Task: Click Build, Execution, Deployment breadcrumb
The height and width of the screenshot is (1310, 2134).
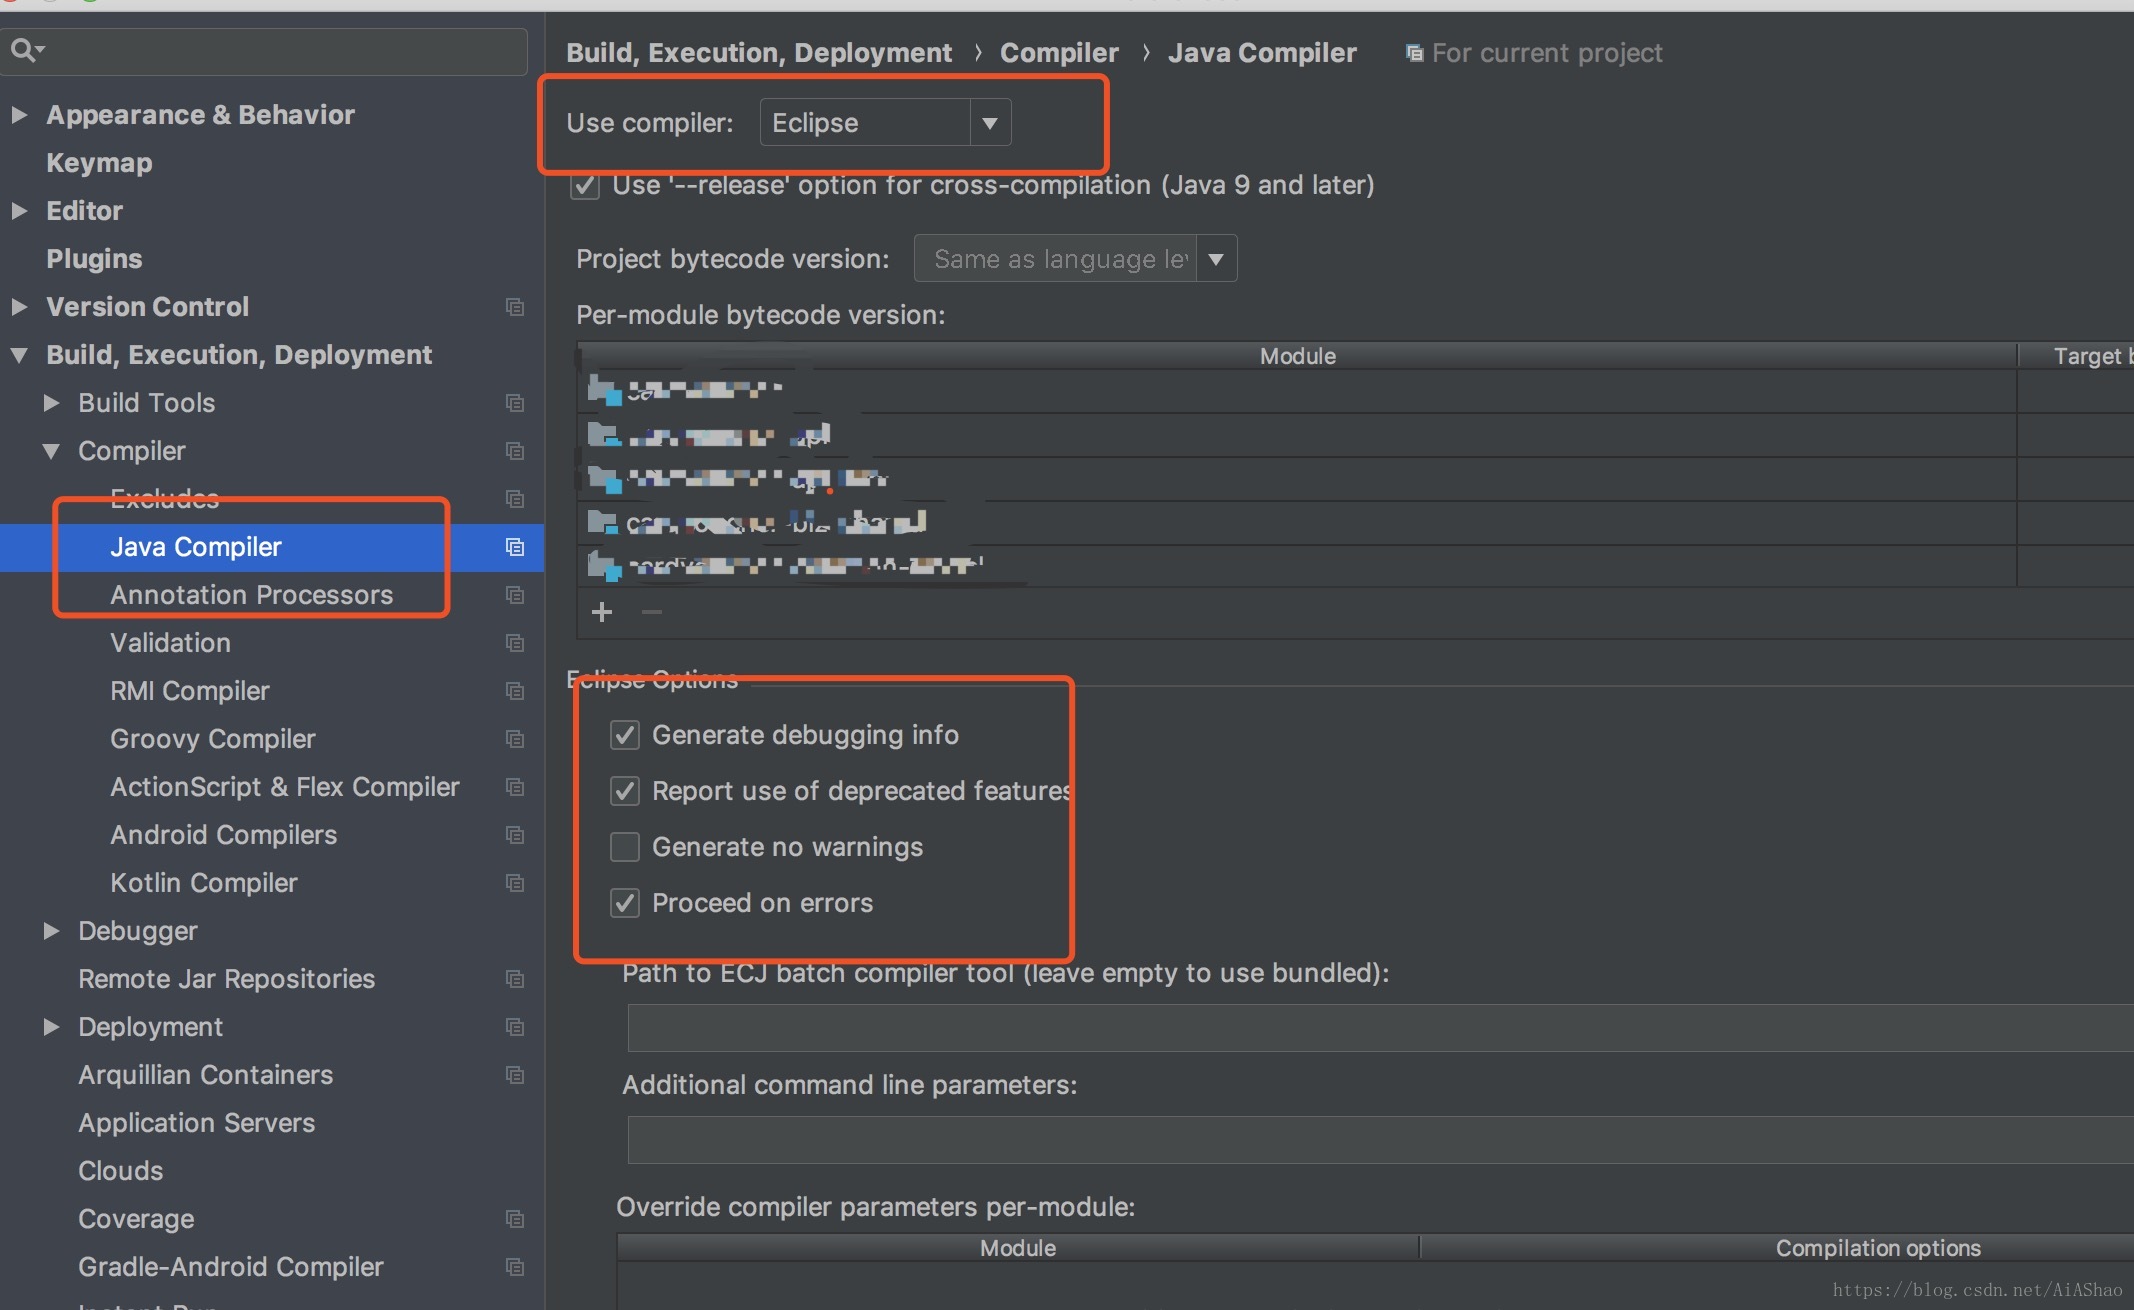Action: (x=759, y=53)
